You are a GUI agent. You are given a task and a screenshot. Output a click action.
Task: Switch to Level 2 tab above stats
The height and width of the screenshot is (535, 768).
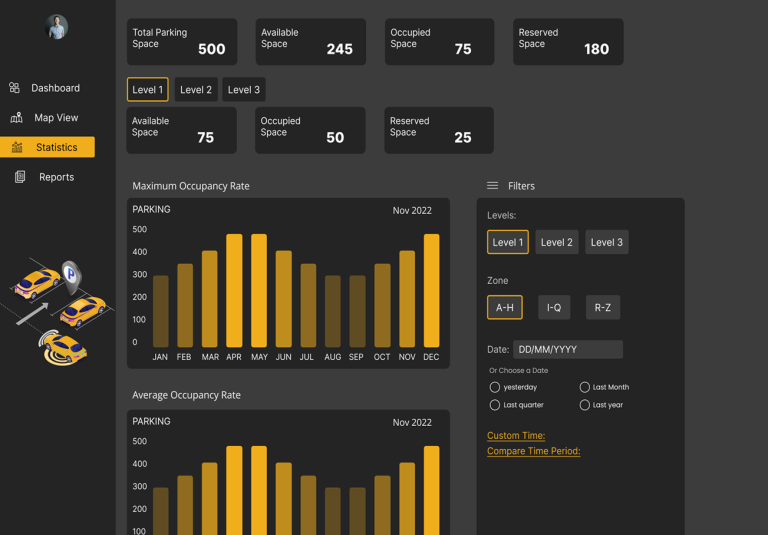[x=196, y=90]
